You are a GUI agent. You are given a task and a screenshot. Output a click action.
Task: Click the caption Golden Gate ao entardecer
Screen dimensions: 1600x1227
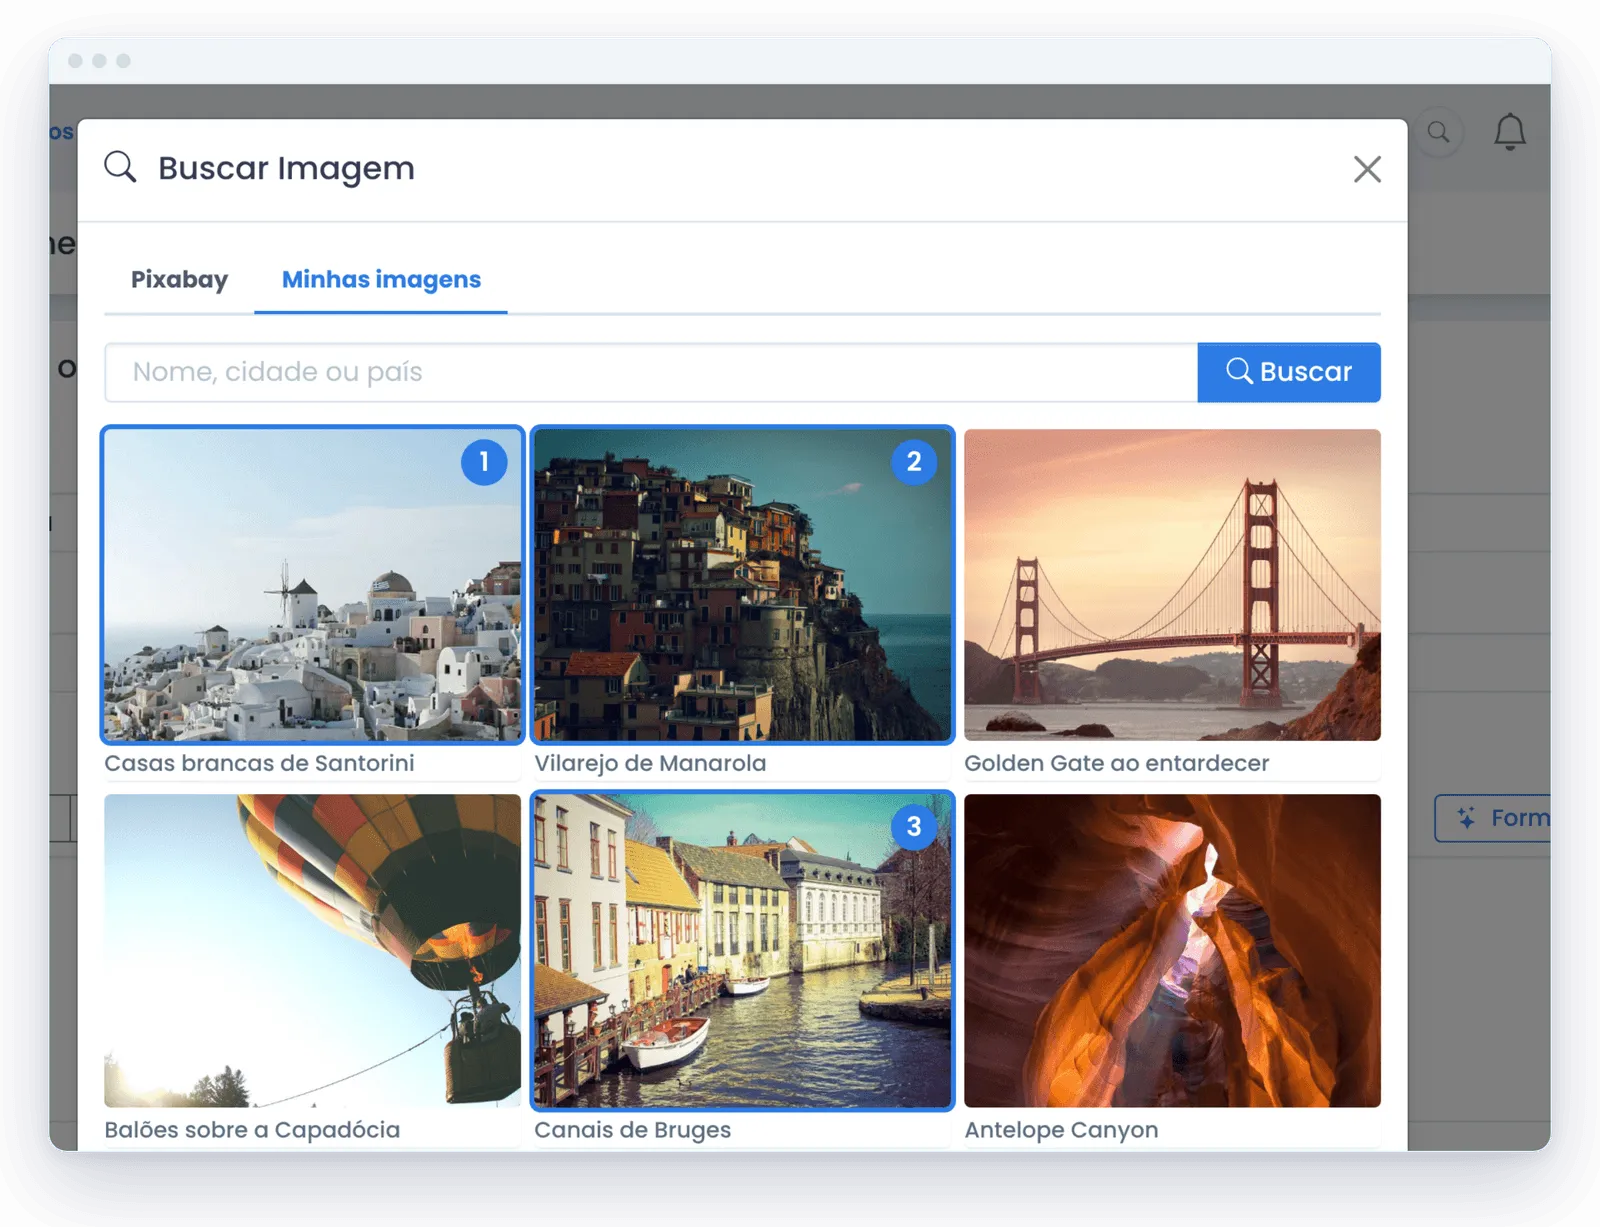pos(1116,763)
